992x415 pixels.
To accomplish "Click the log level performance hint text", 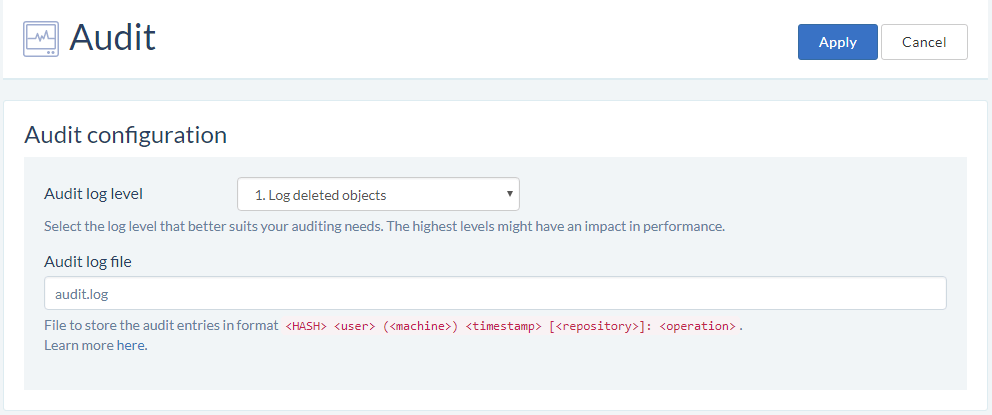I will (384, 226).
